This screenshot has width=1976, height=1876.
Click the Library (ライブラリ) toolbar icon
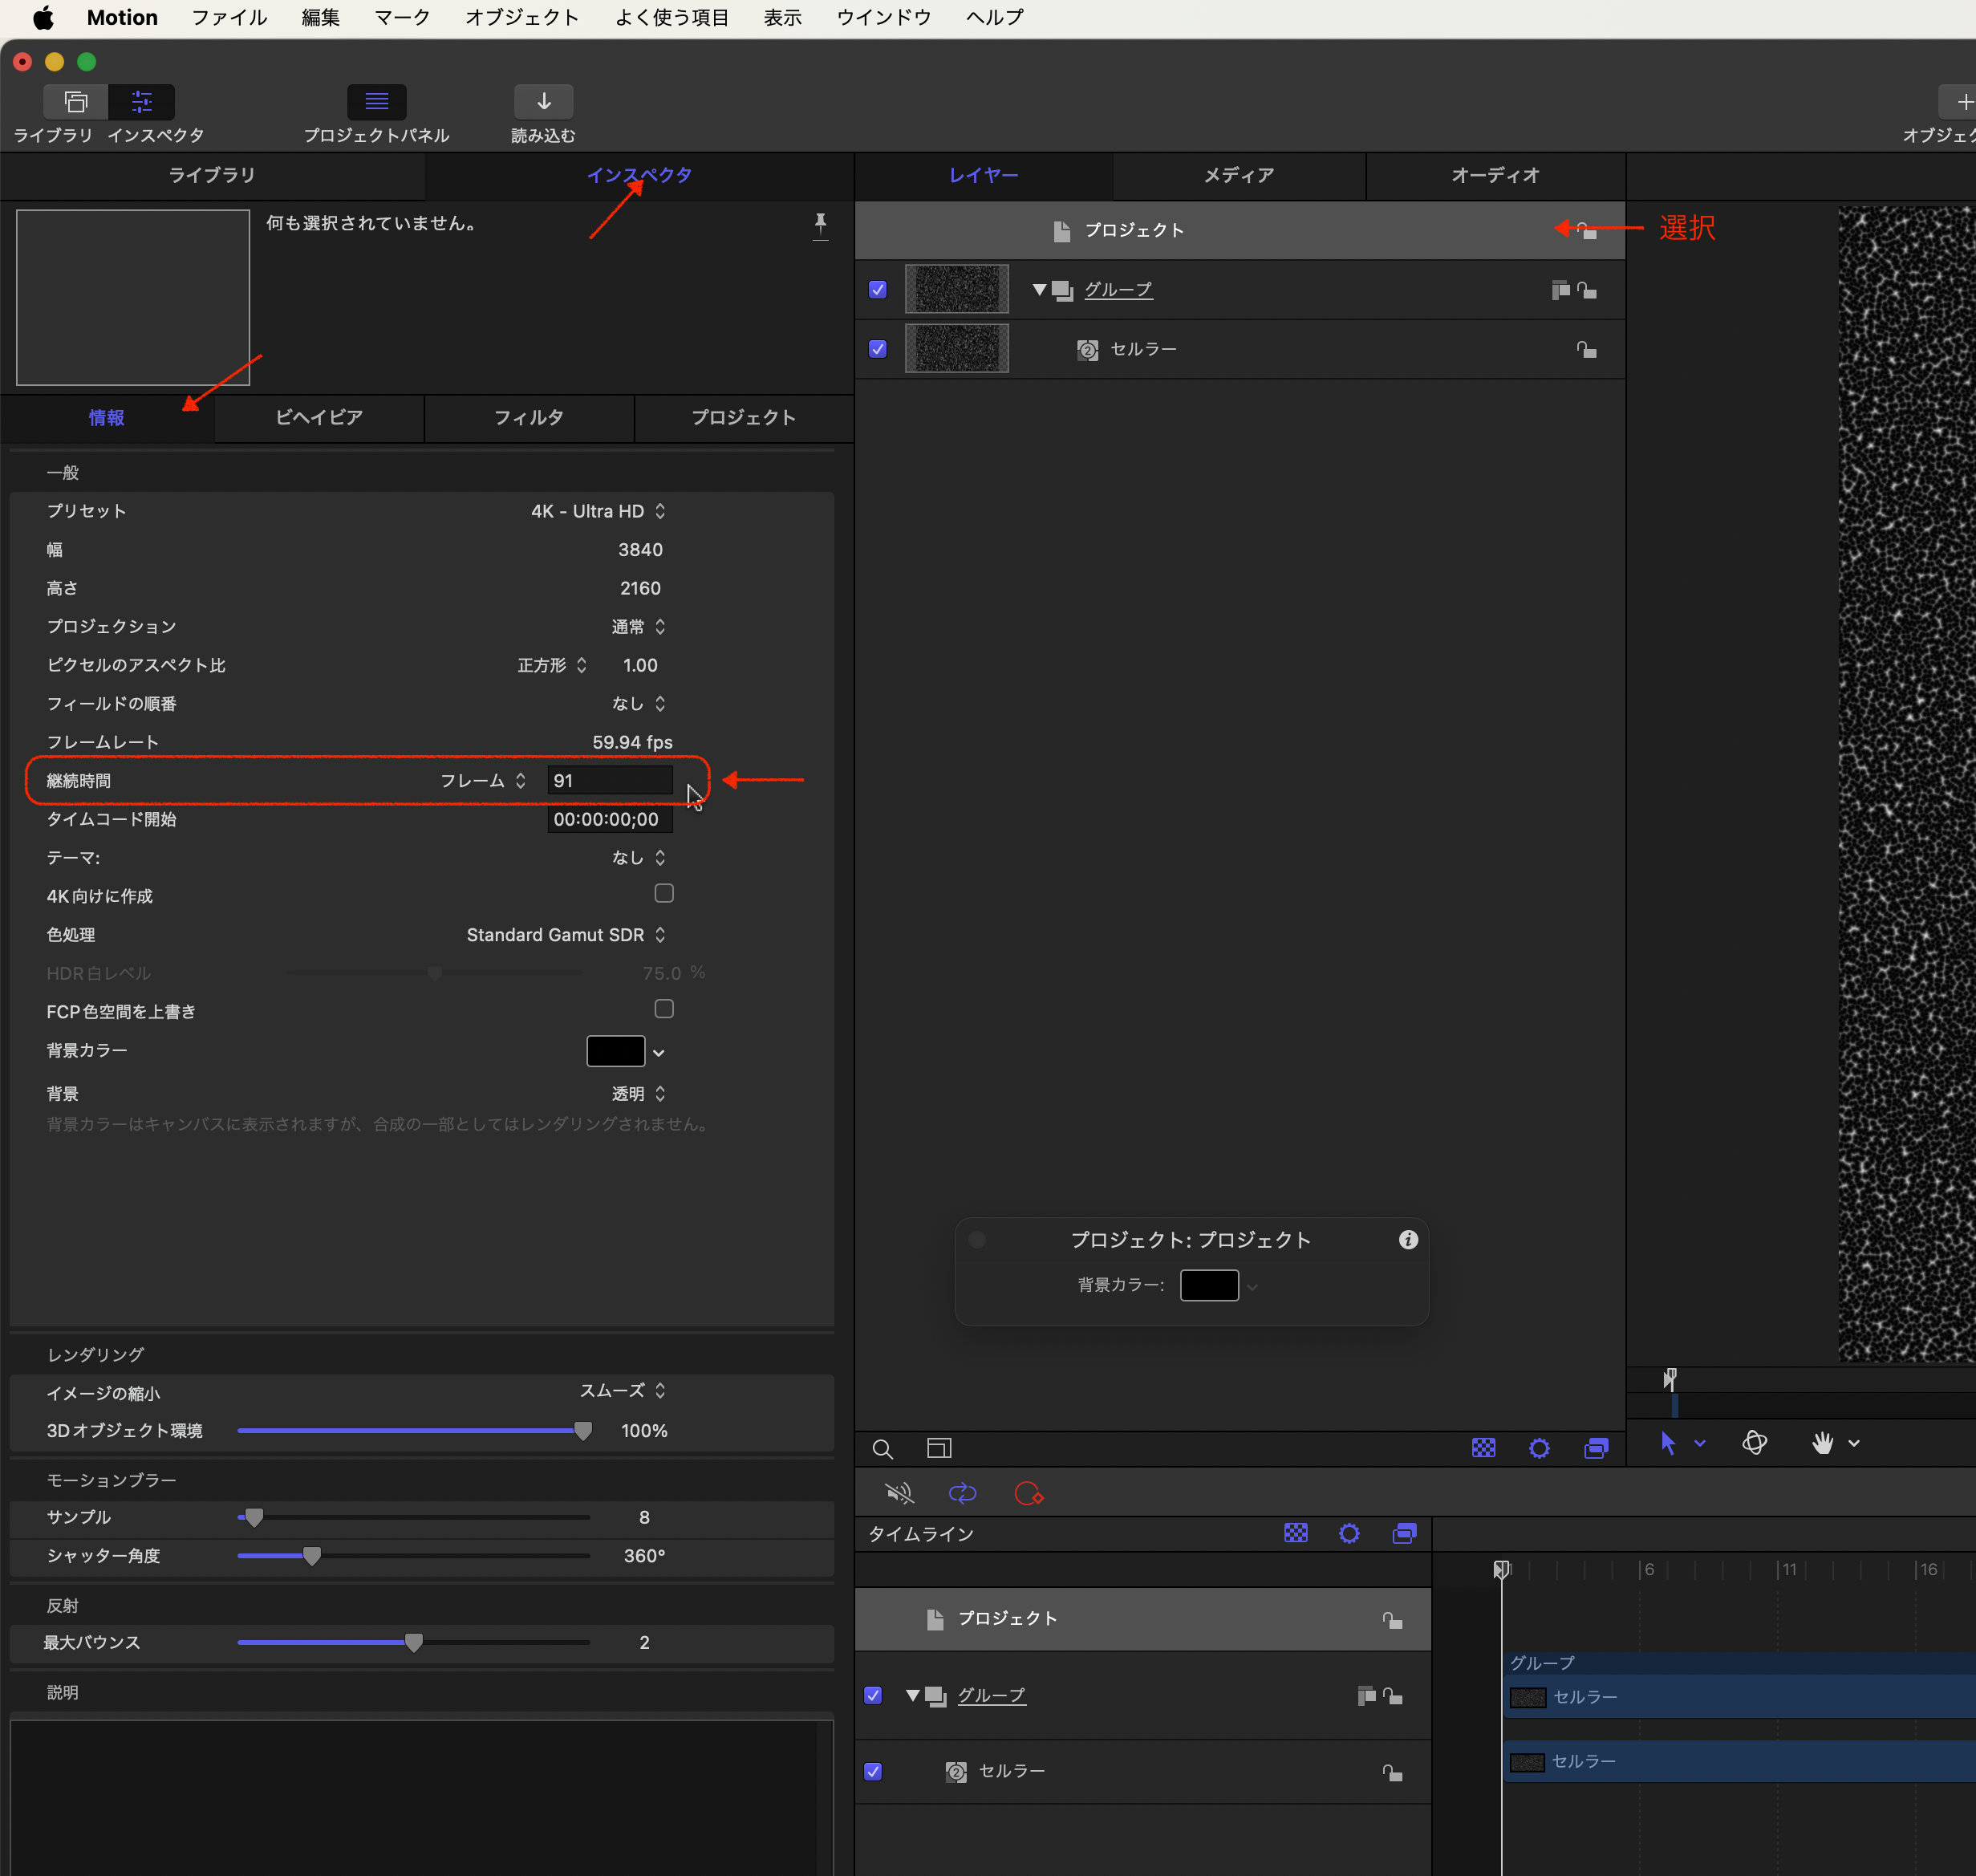click(x=76, y=102)
